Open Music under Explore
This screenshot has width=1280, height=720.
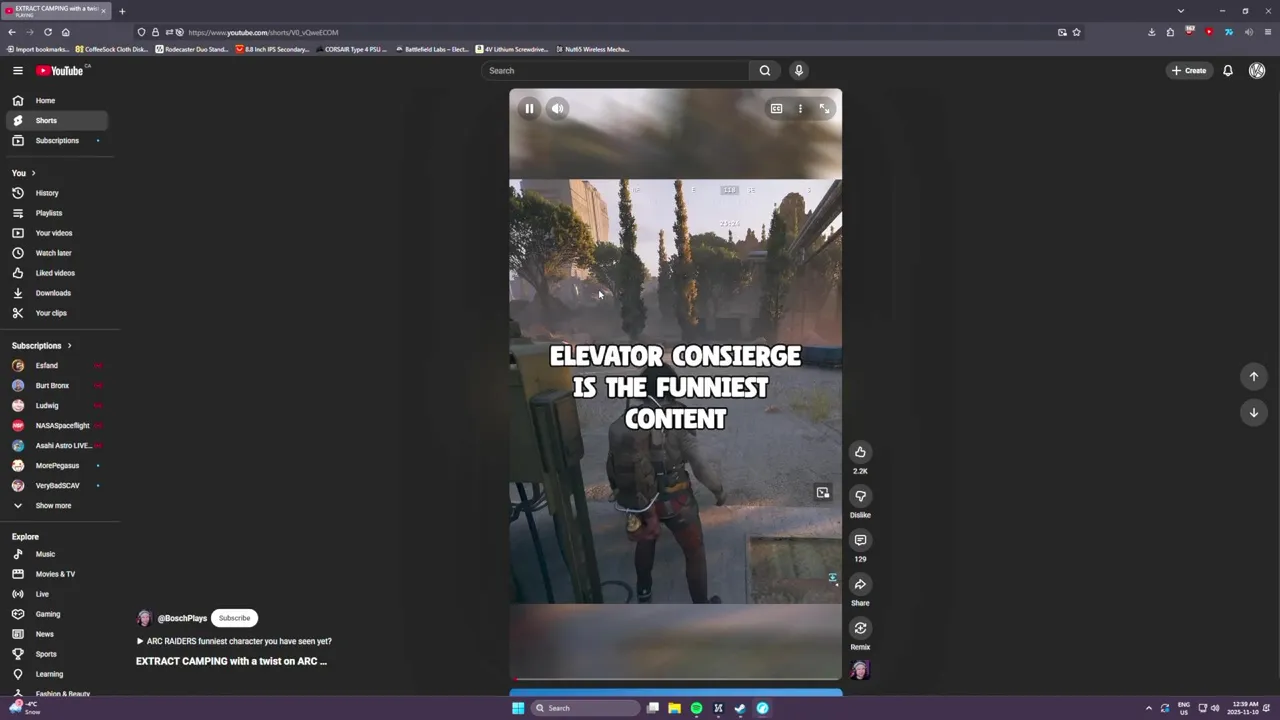click(56, 554)
